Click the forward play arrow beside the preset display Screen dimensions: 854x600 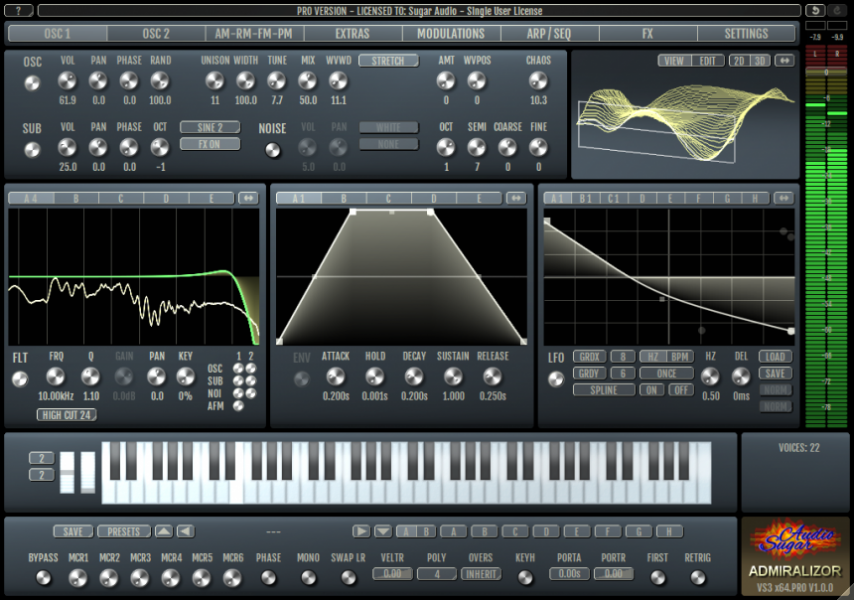point(361,531)
